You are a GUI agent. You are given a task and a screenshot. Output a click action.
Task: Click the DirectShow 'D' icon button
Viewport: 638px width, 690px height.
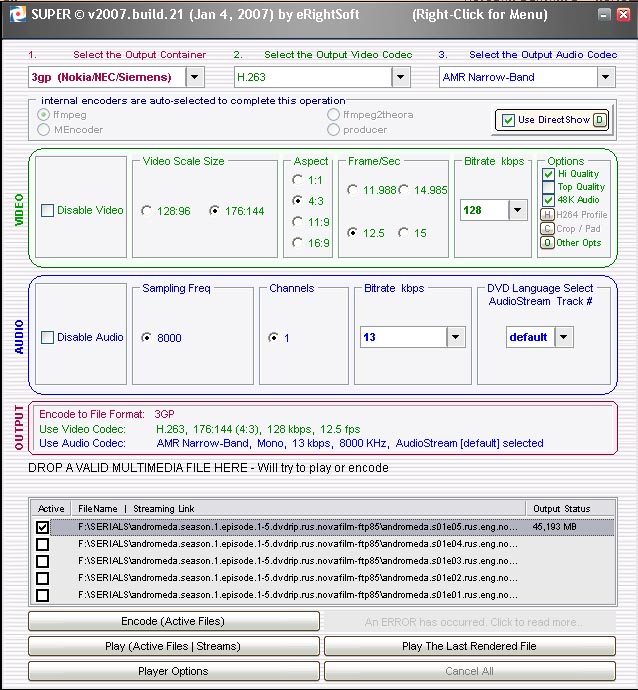tap(599, 120)
